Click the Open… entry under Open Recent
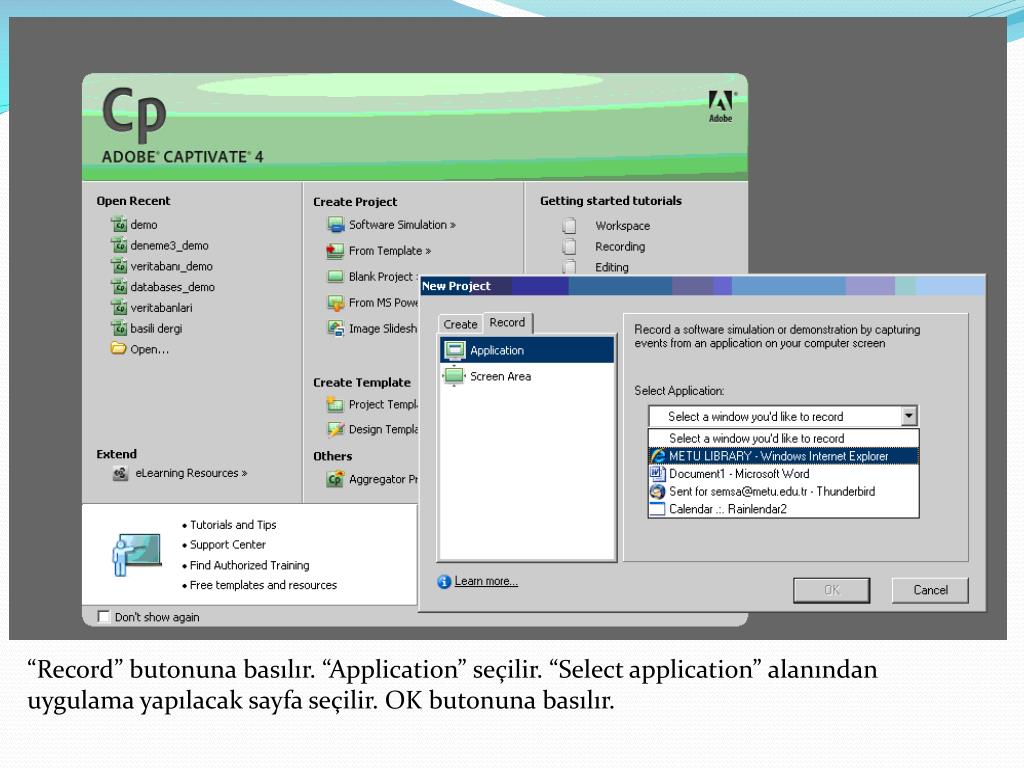Viewport: 1024px width, 768px height. [x=150, y=349]
